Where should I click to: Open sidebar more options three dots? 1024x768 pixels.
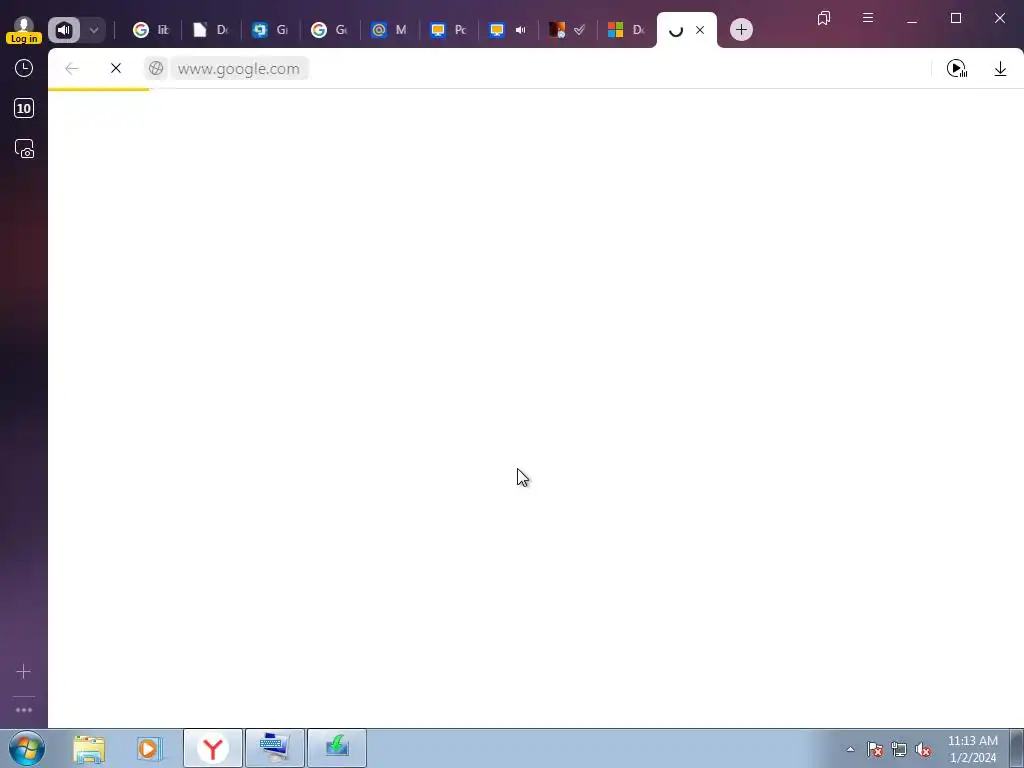(24, 710)
